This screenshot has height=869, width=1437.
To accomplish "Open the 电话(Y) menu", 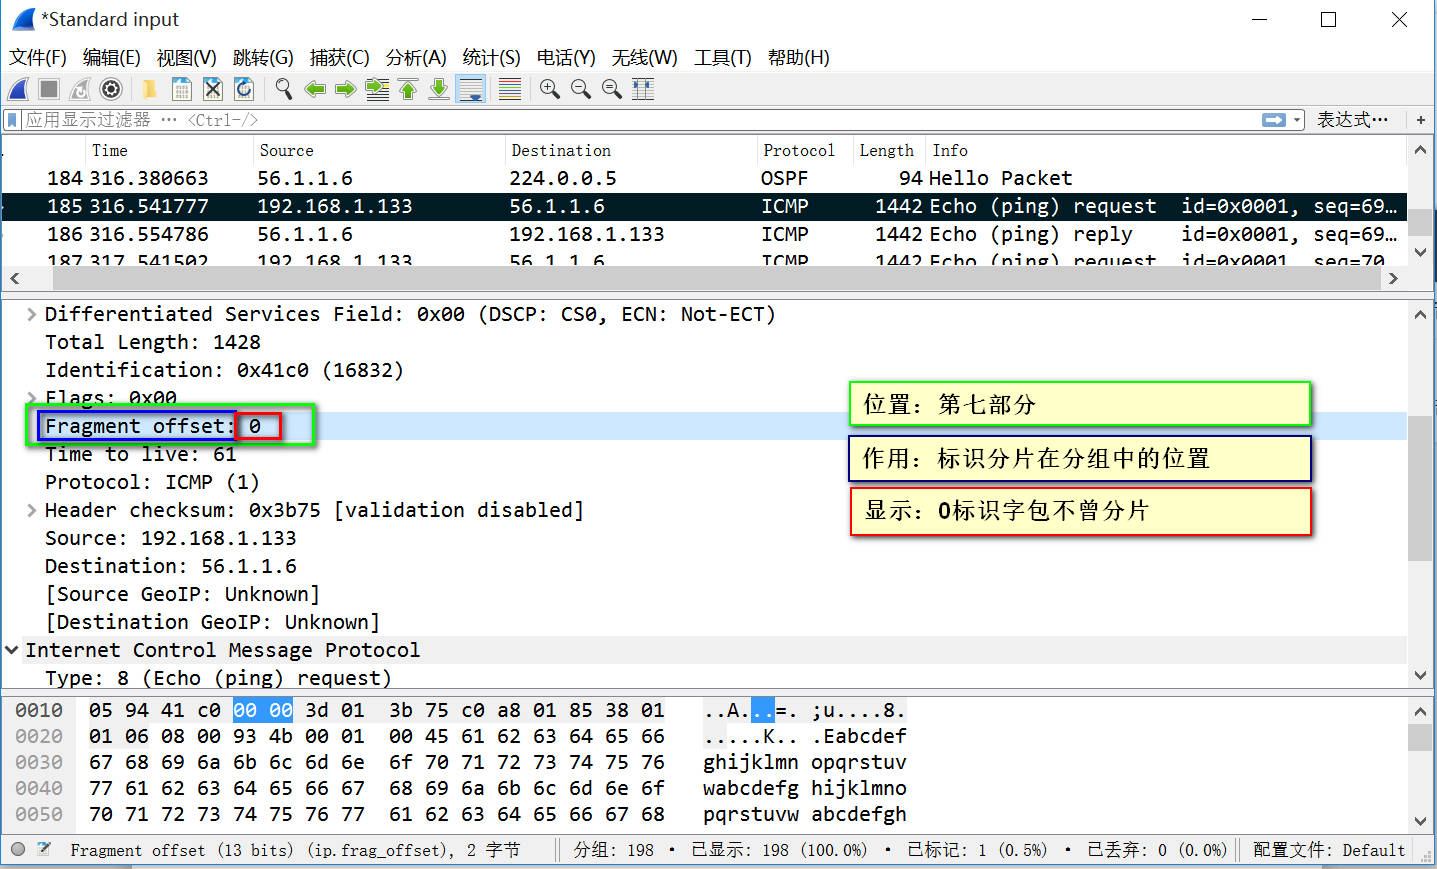I will pyautogui.click(x=566, y=58).
